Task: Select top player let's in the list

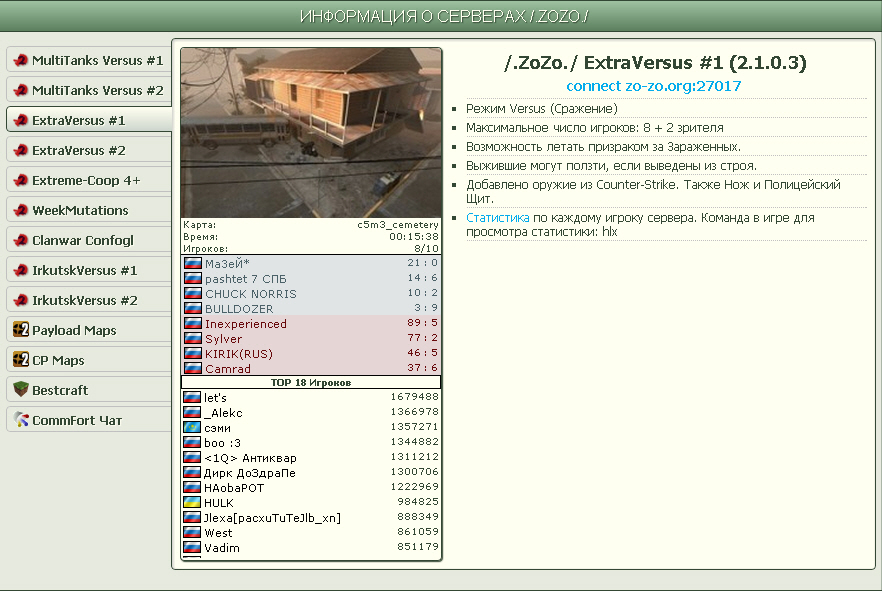Action: click(x=216, y=398)
